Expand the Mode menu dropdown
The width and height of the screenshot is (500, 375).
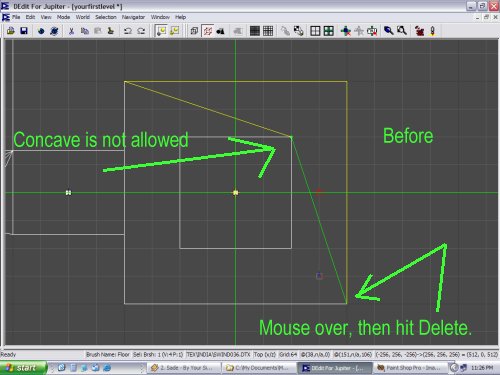(63, 17)
